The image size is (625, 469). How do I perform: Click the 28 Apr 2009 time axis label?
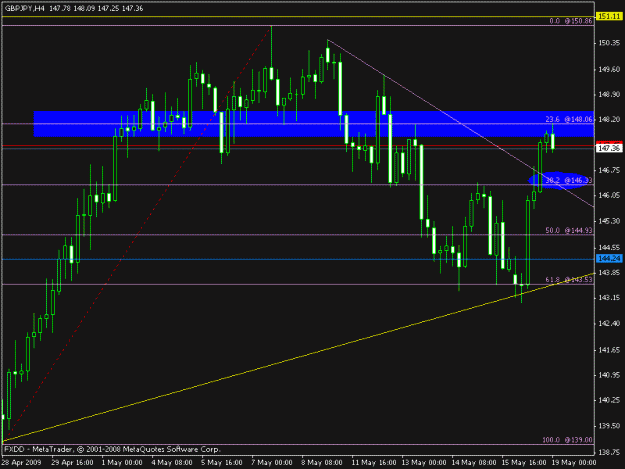point(21,463)
